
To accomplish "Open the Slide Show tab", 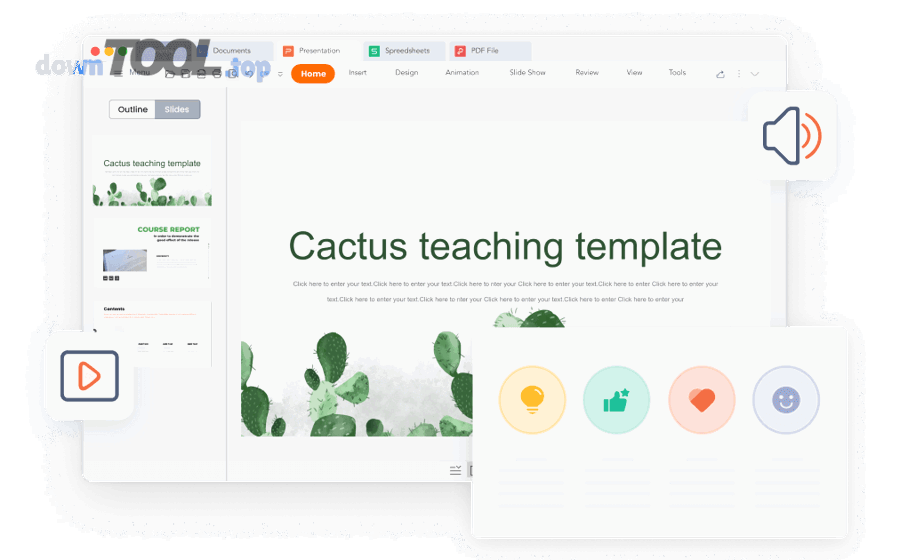I will pos(527,73).
